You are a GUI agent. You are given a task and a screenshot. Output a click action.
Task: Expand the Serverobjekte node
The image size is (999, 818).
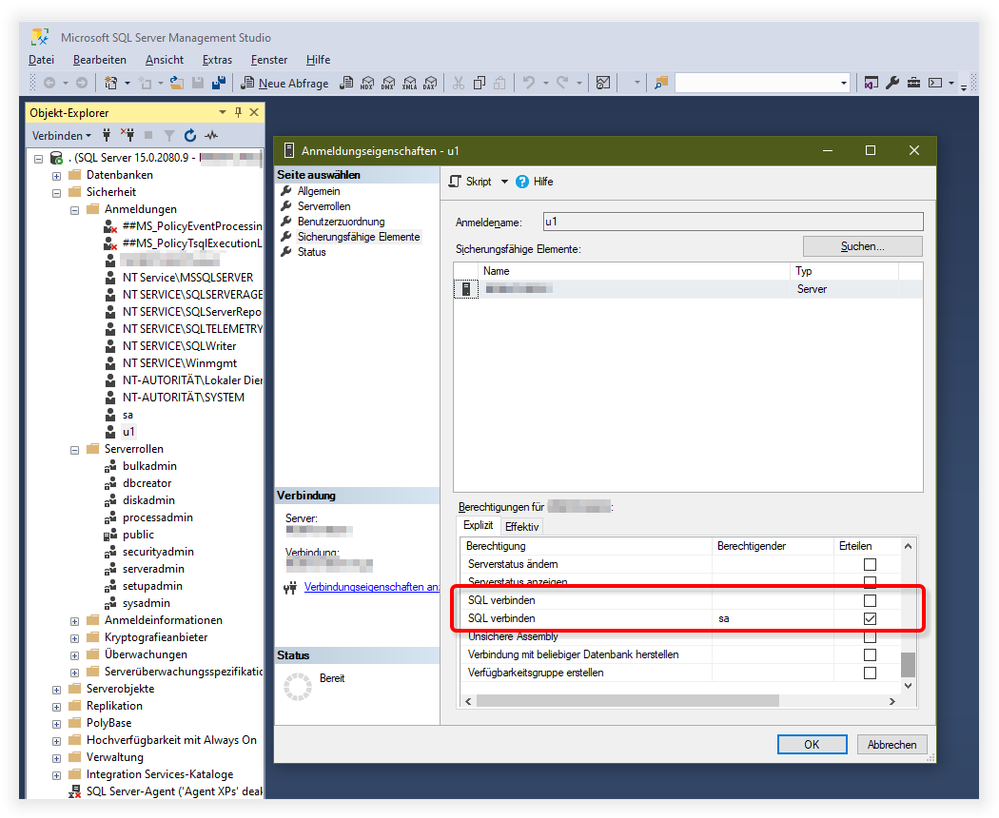[x=56, y=690]
